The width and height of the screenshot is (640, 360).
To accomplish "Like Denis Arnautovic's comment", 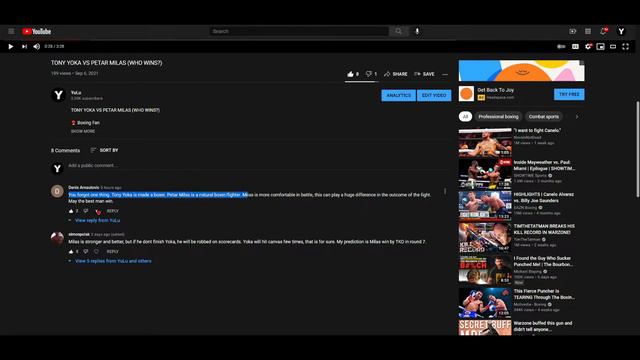I will point(71,211).
